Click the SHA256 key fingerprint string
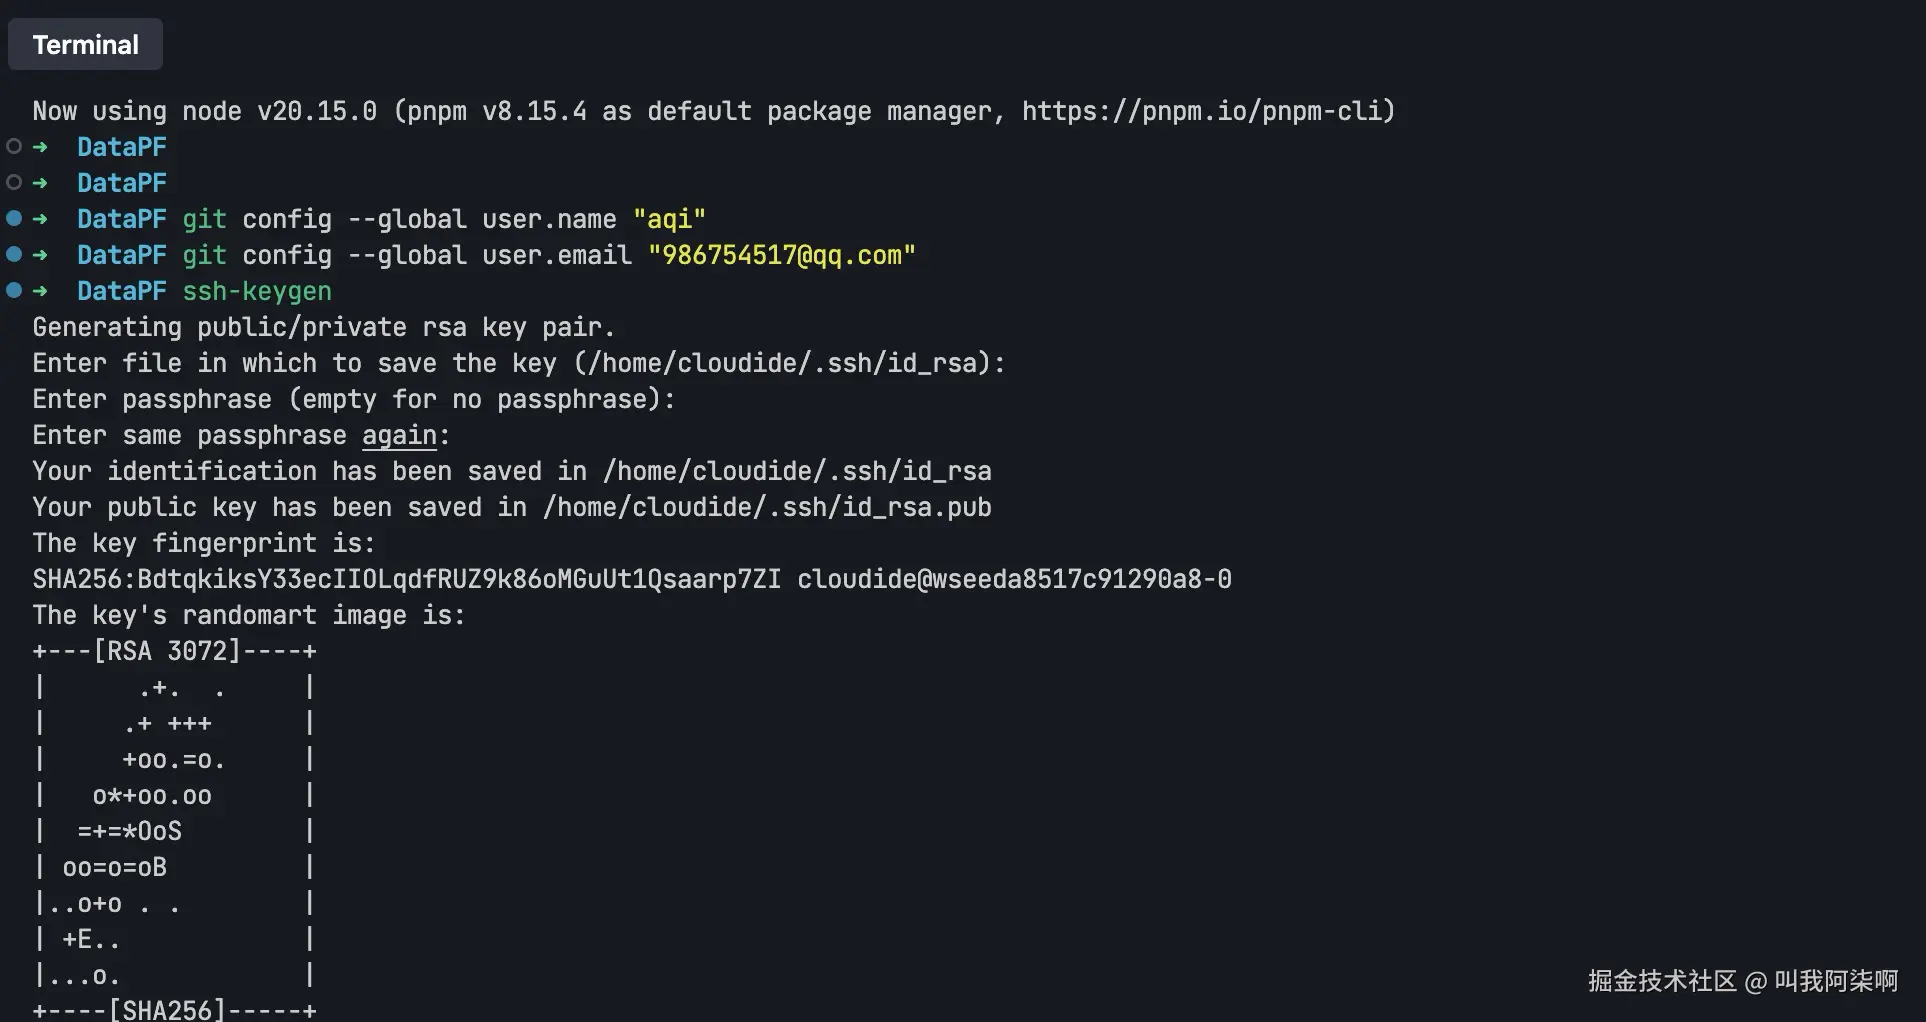 406,580
